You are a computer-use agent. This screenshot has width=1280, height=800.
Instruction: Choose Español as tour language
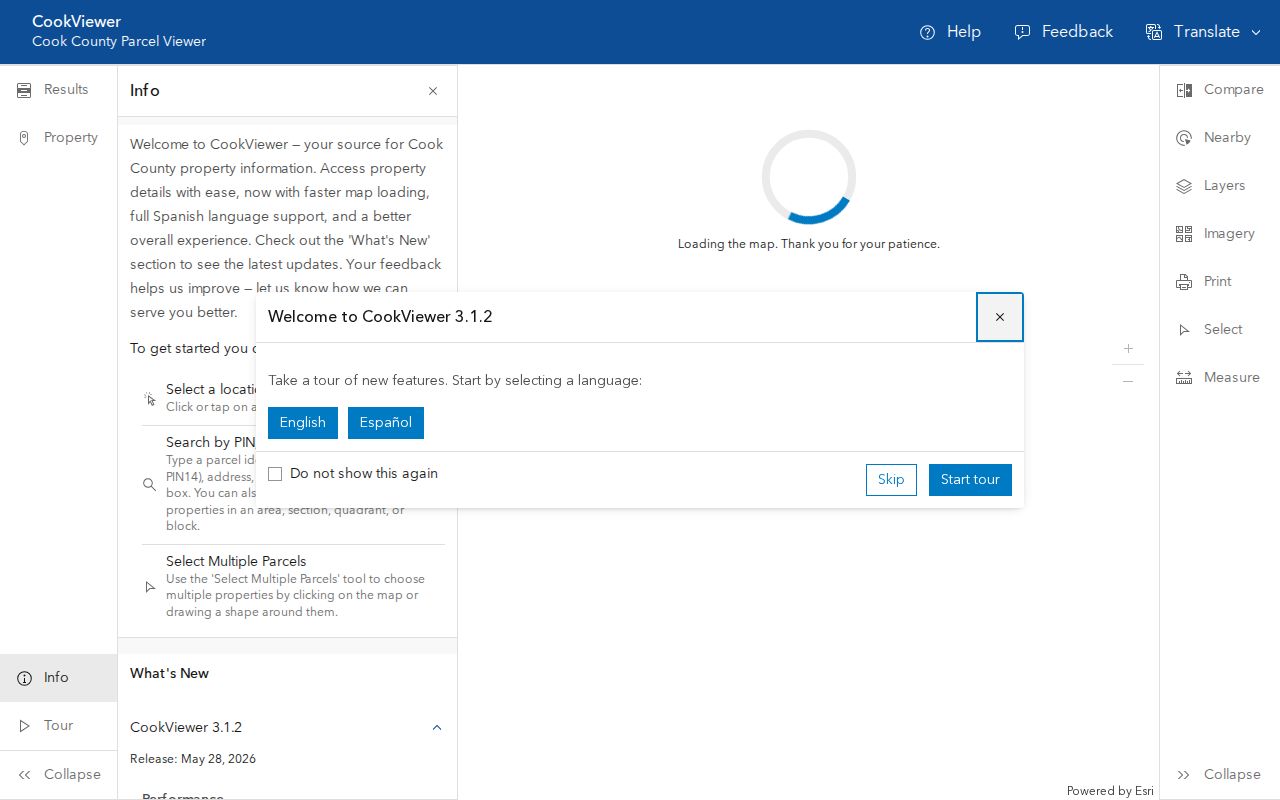pos(386,423)
